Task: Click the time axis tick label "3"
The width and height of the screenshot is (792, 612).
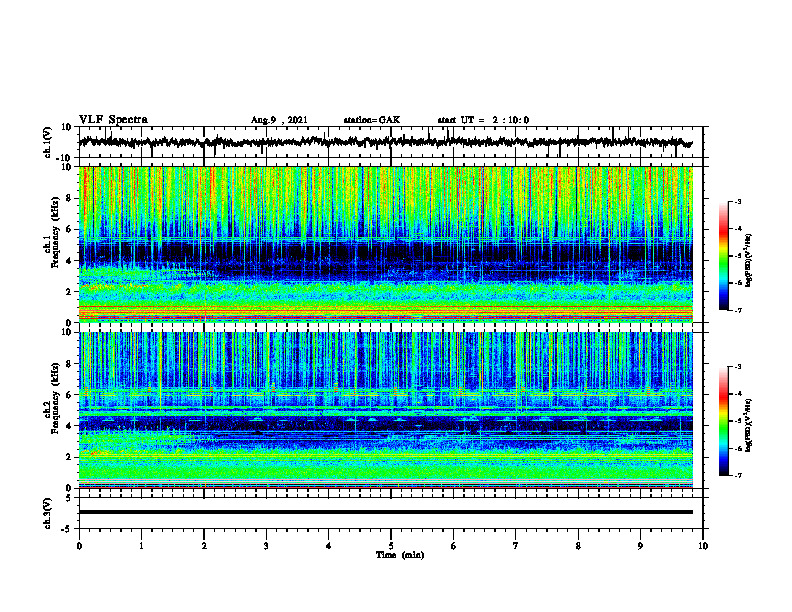Action: pos(266,546)
